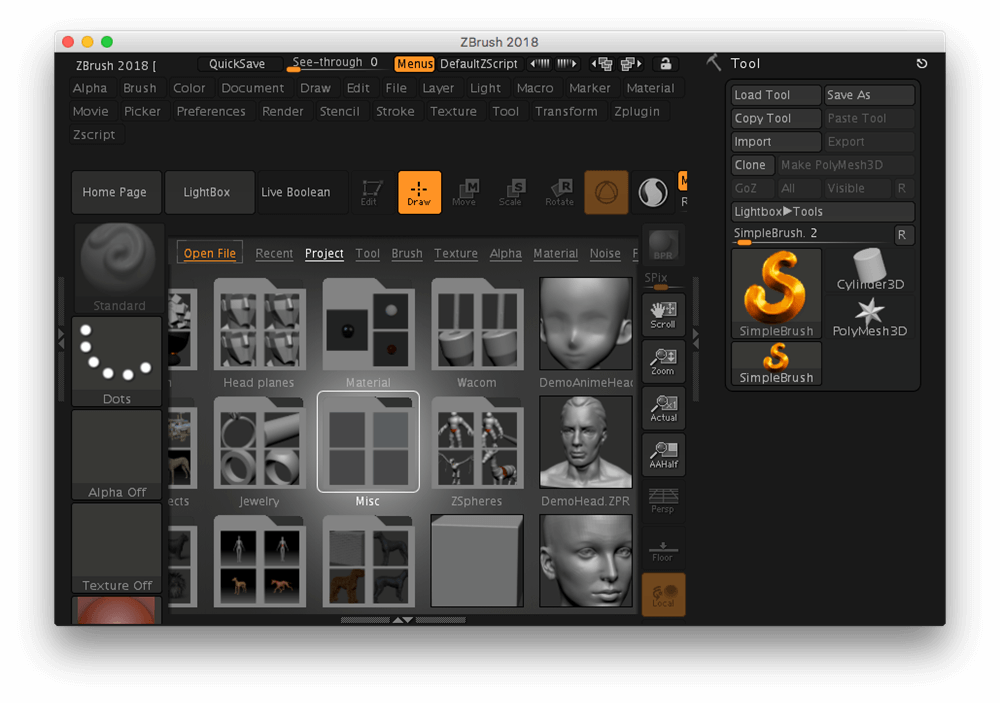This screenshot has width=1000, height=703.
Task: Open the Alpha menu
Action: 90,88
